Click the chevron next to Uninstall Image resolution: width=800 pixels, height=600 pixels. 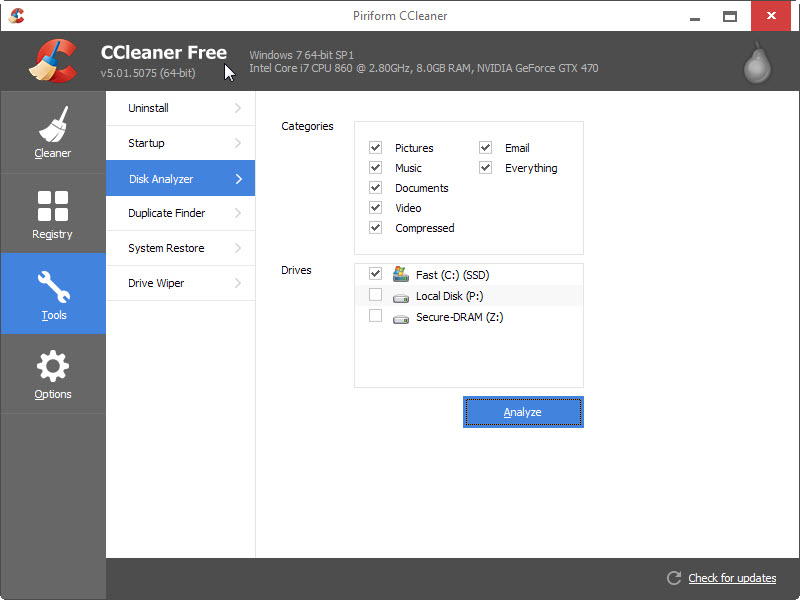point(238,108)
